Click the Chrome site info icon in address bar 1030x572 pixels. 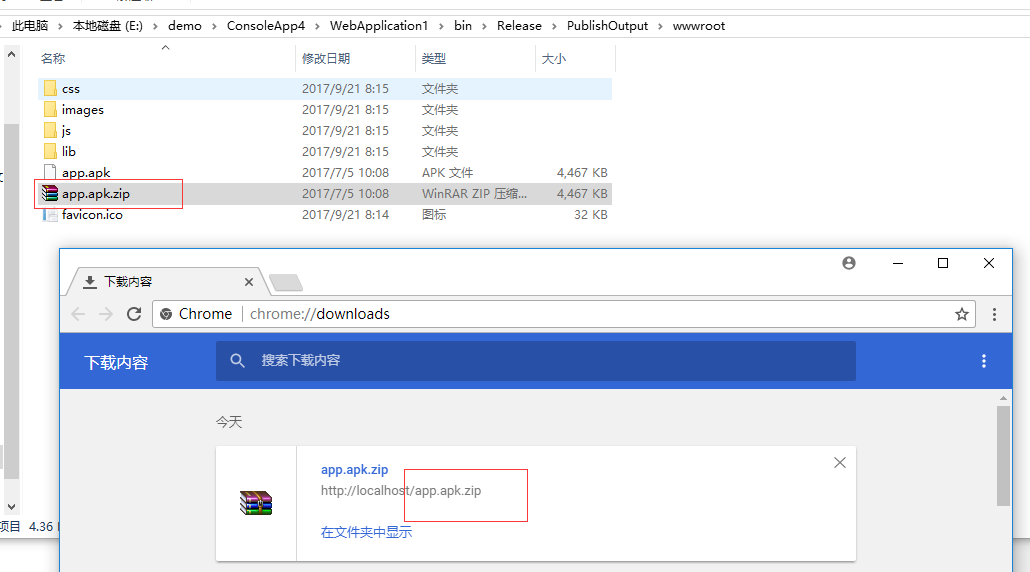166,314
